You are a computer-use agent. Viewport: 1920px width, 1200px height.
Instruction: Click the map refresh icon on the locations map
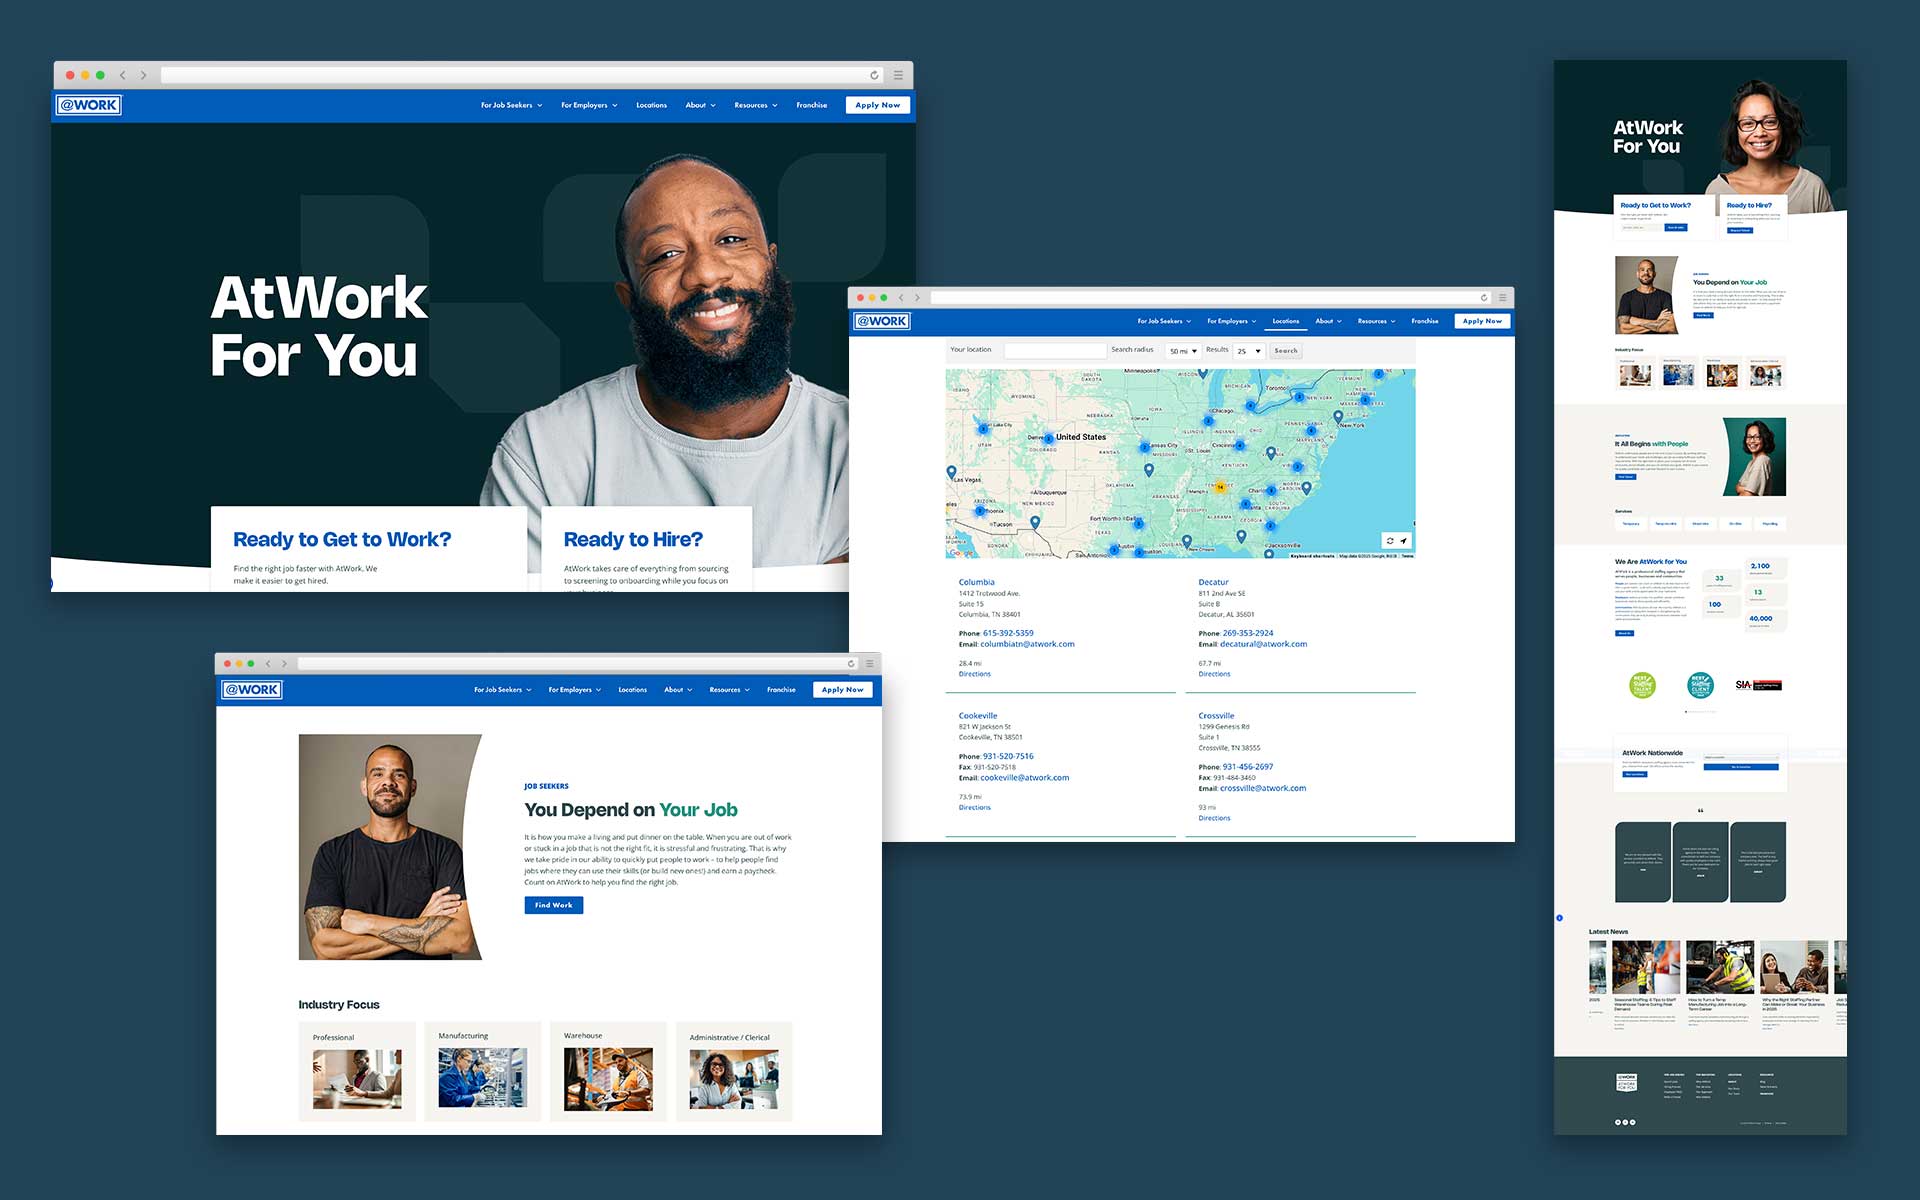(1390, 541)
